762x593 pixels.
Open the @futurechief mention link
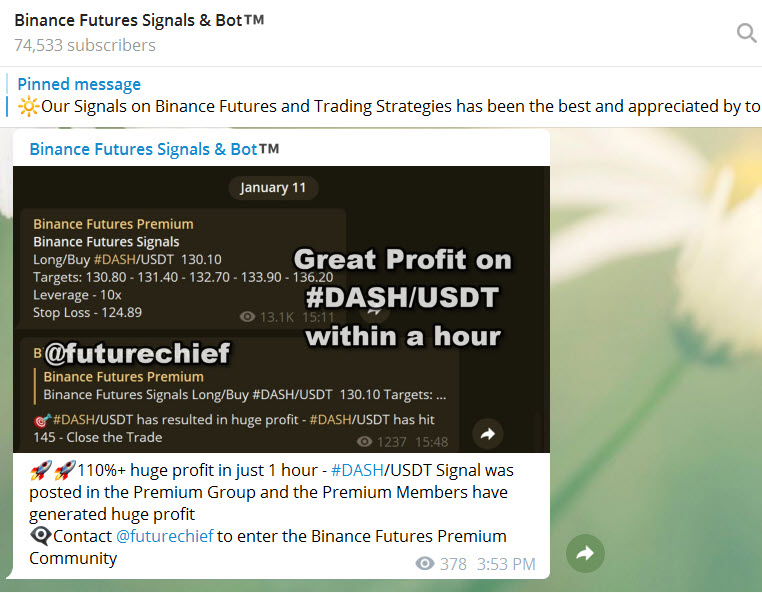pos(164,536)
